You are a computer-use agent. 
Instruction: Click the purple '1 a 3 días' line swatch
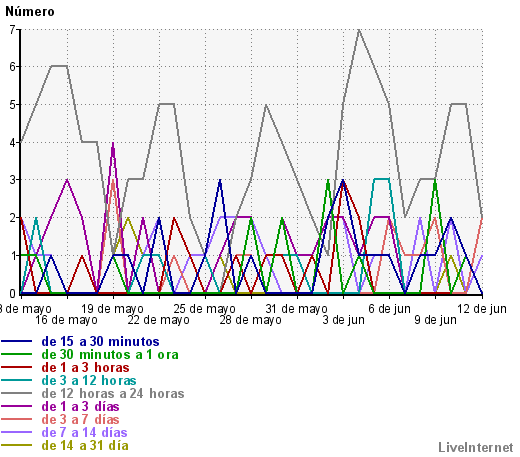(17, 406)
